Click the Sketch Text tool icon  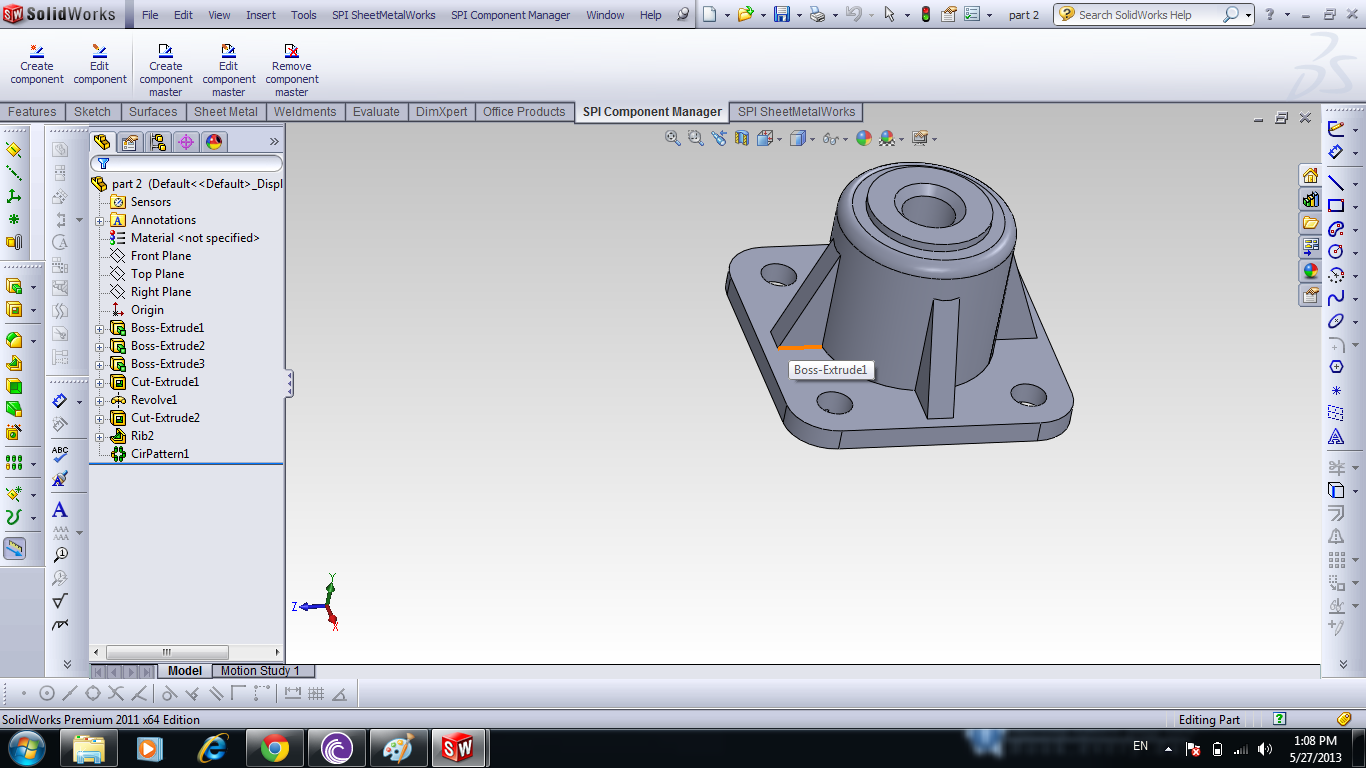coord(1336,437)
